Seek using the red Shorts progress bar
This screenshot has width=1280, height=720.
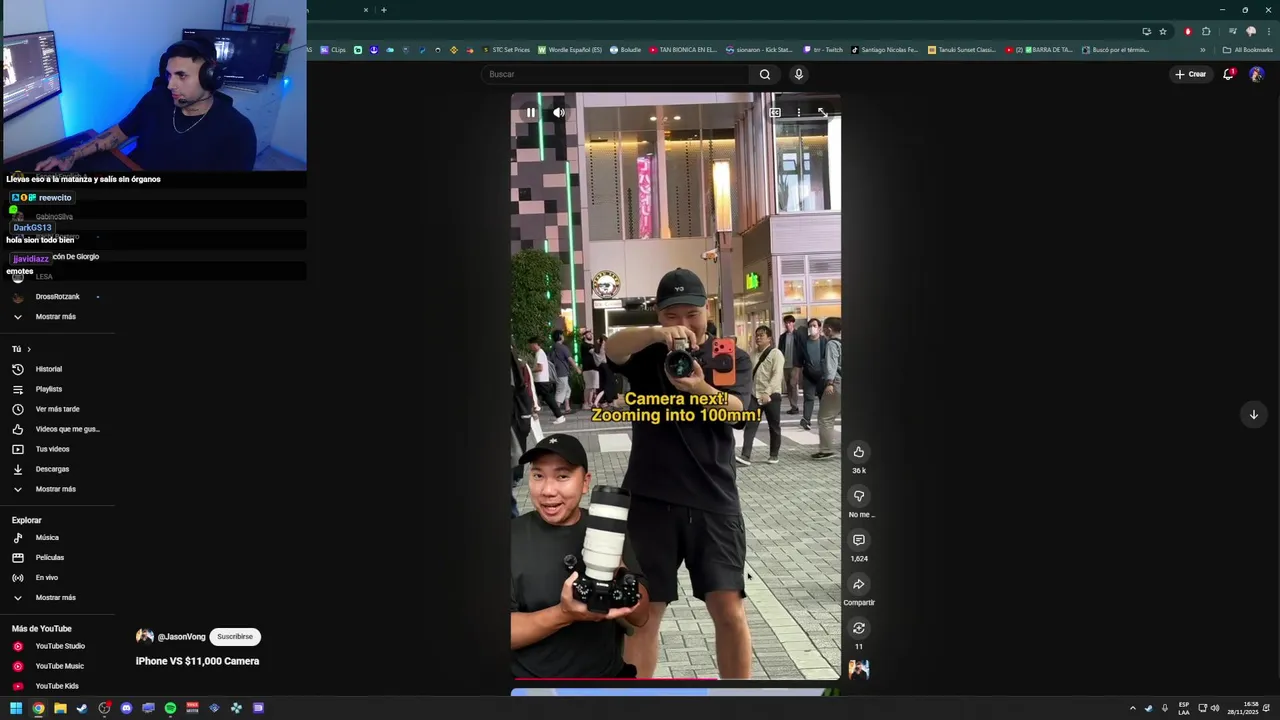(x=675, y=679)
